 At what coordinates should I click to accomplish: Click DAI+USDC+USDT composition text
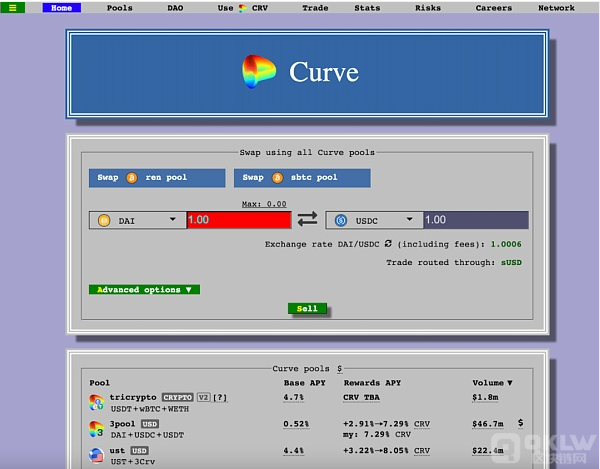tap(147, 435)
